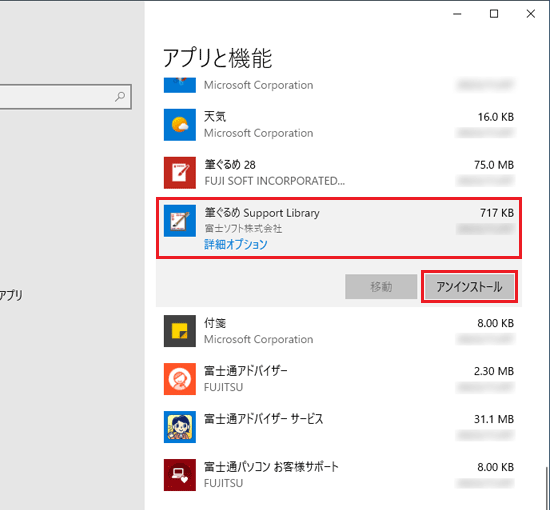Viewport: 550px width, 510px height.
Task: Click the 筆ぐるめ Support Library icon
Action: [x=180, y=221]
